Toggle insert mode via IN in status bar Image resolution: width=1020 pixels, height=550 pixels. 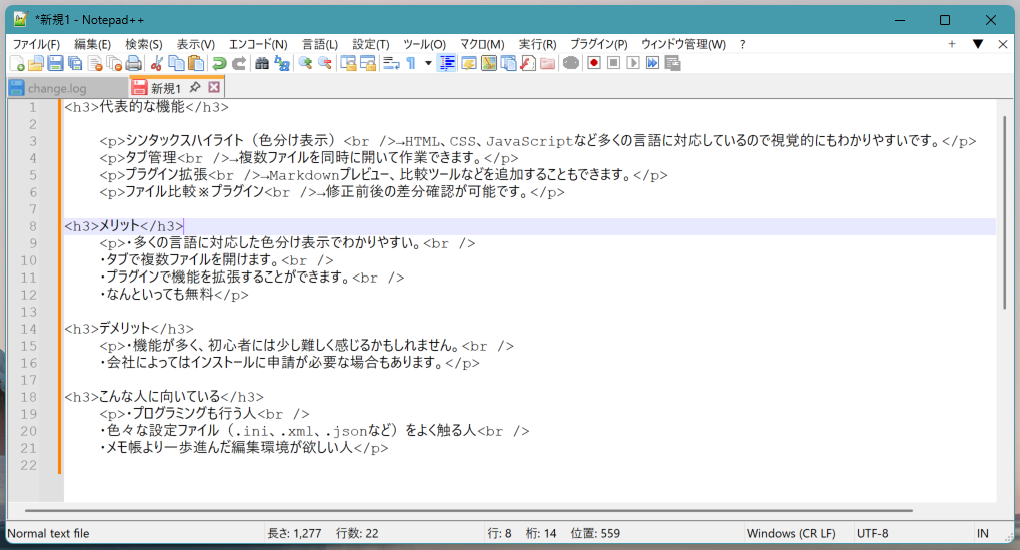pos(982,534)
